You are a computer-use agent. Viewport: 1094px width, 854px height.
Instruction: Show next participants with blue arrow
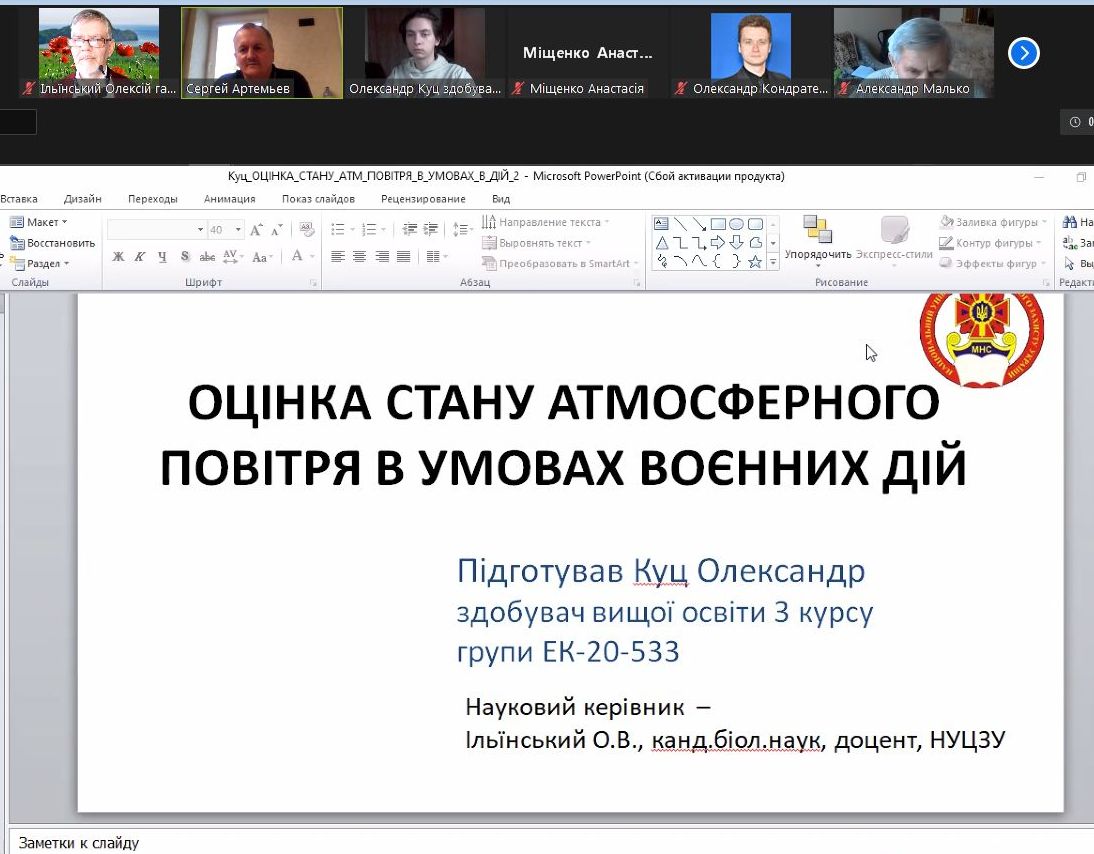click(1023, 53)
